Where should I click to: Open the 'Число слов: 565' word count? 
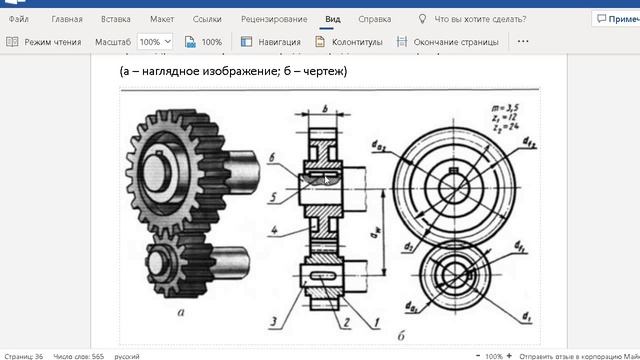[x=78, y=356]
